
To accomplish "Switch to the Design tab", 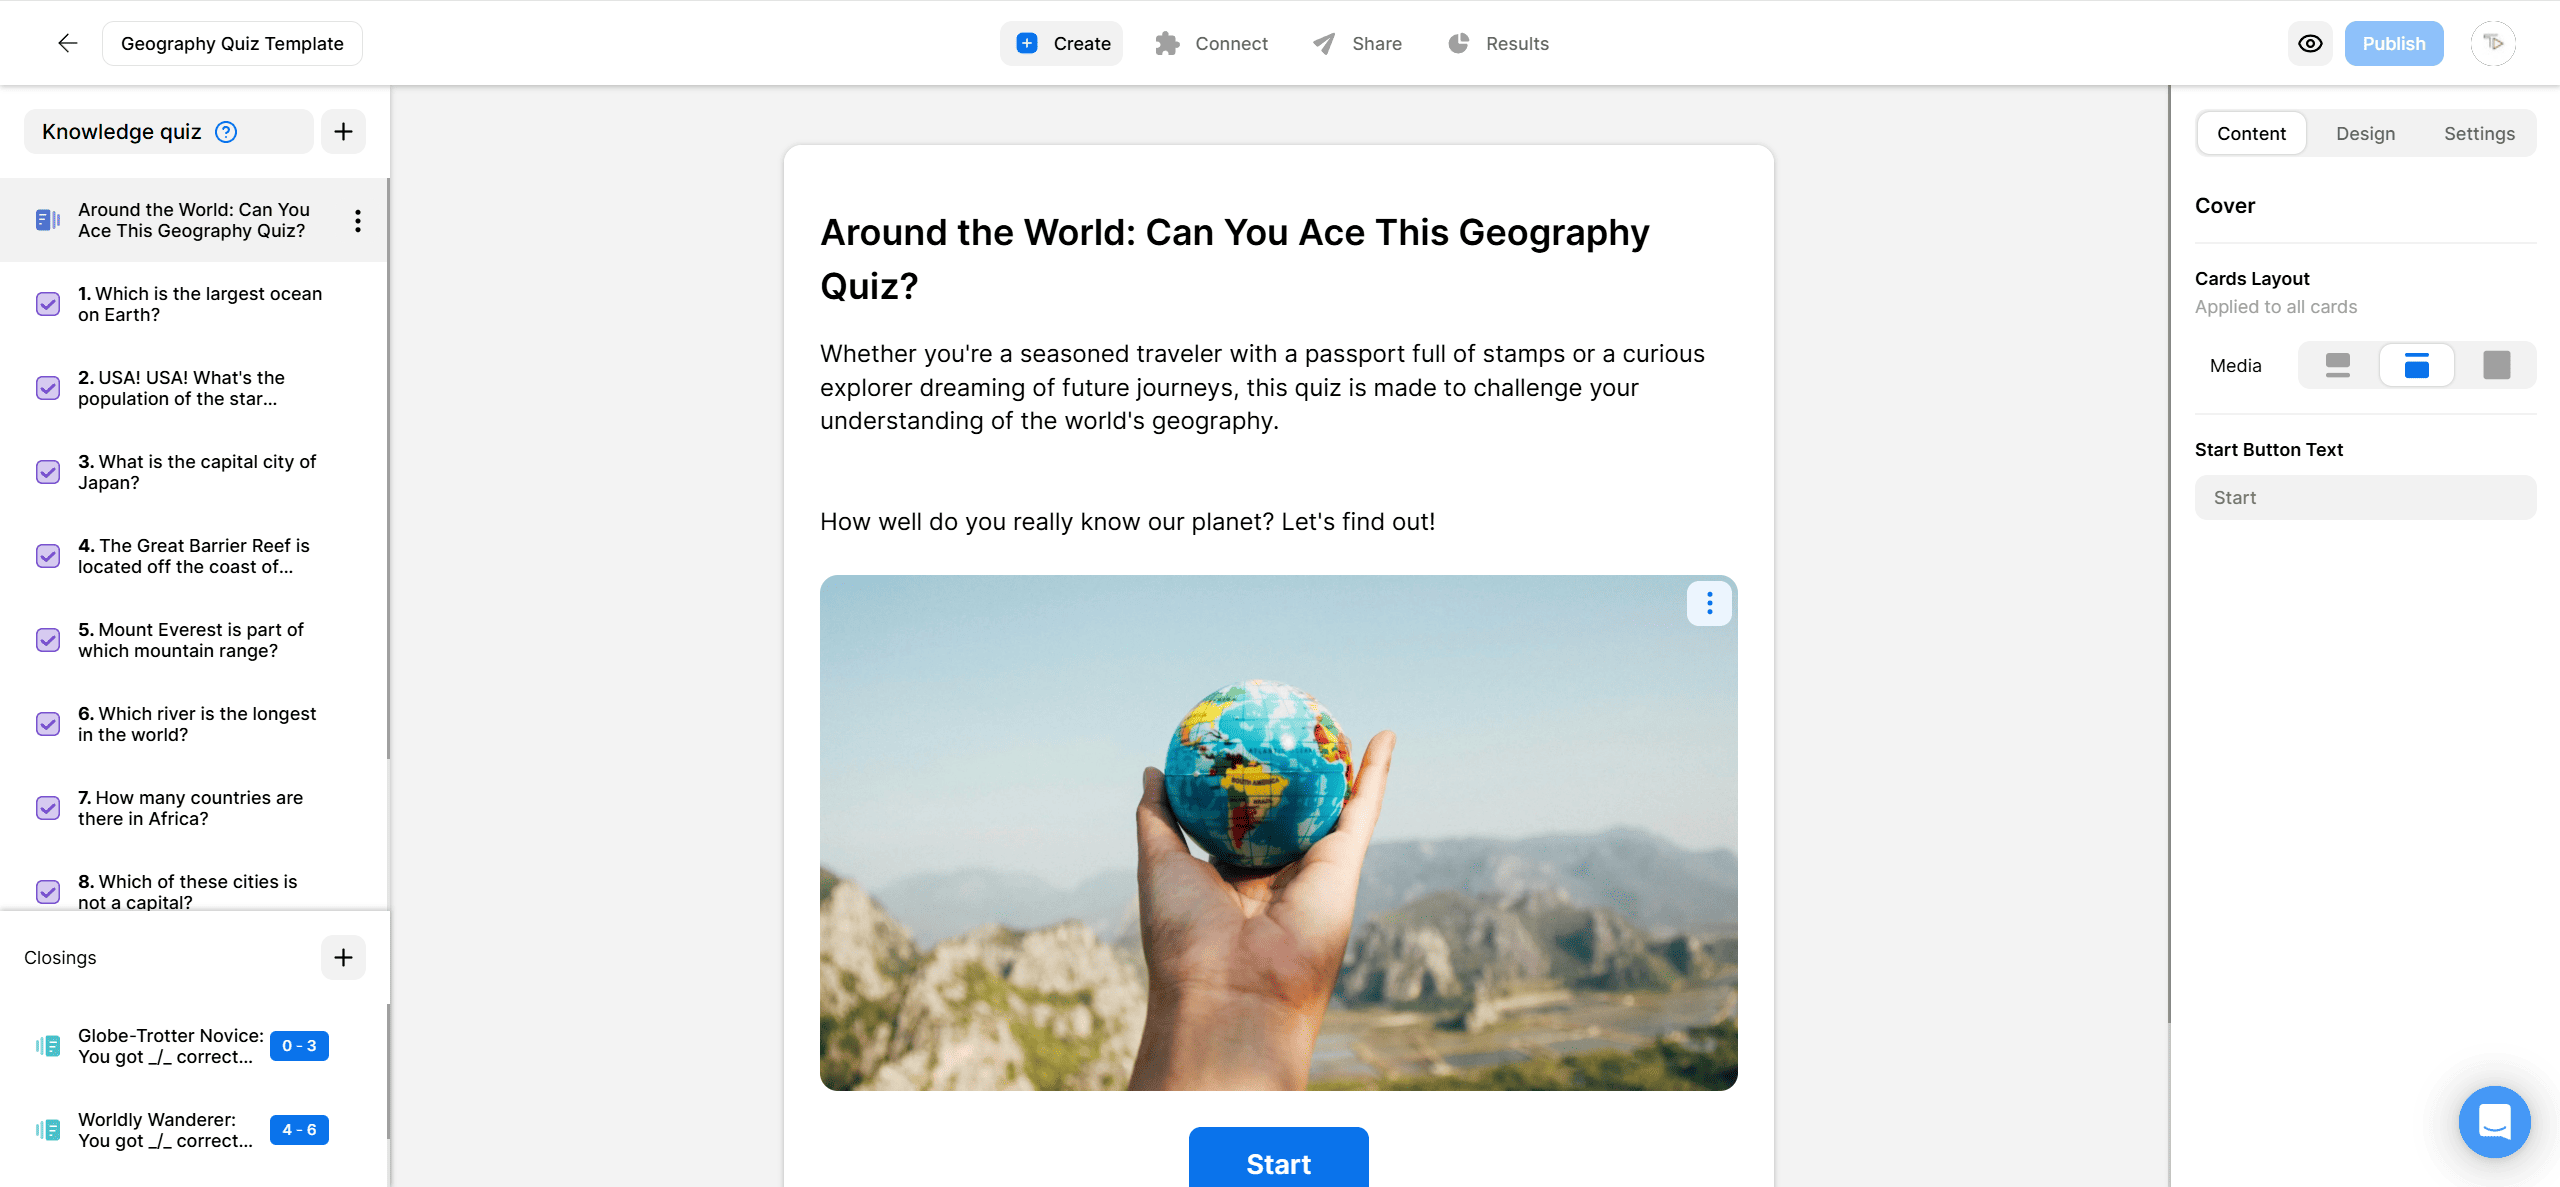I will point(2366,133).
